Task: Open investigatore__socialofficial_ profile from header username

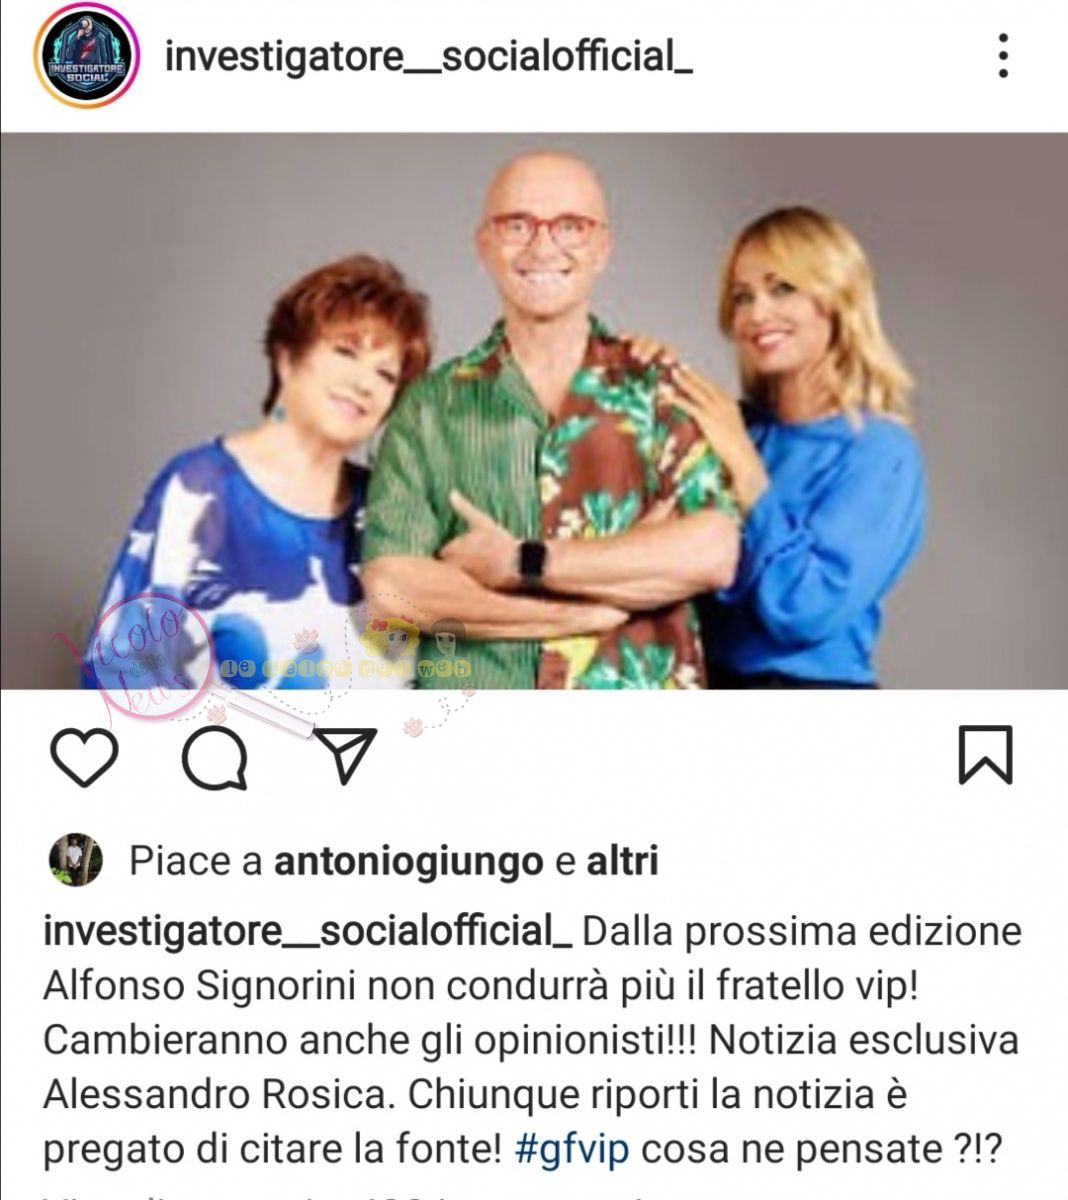Action: coord(428,57)
